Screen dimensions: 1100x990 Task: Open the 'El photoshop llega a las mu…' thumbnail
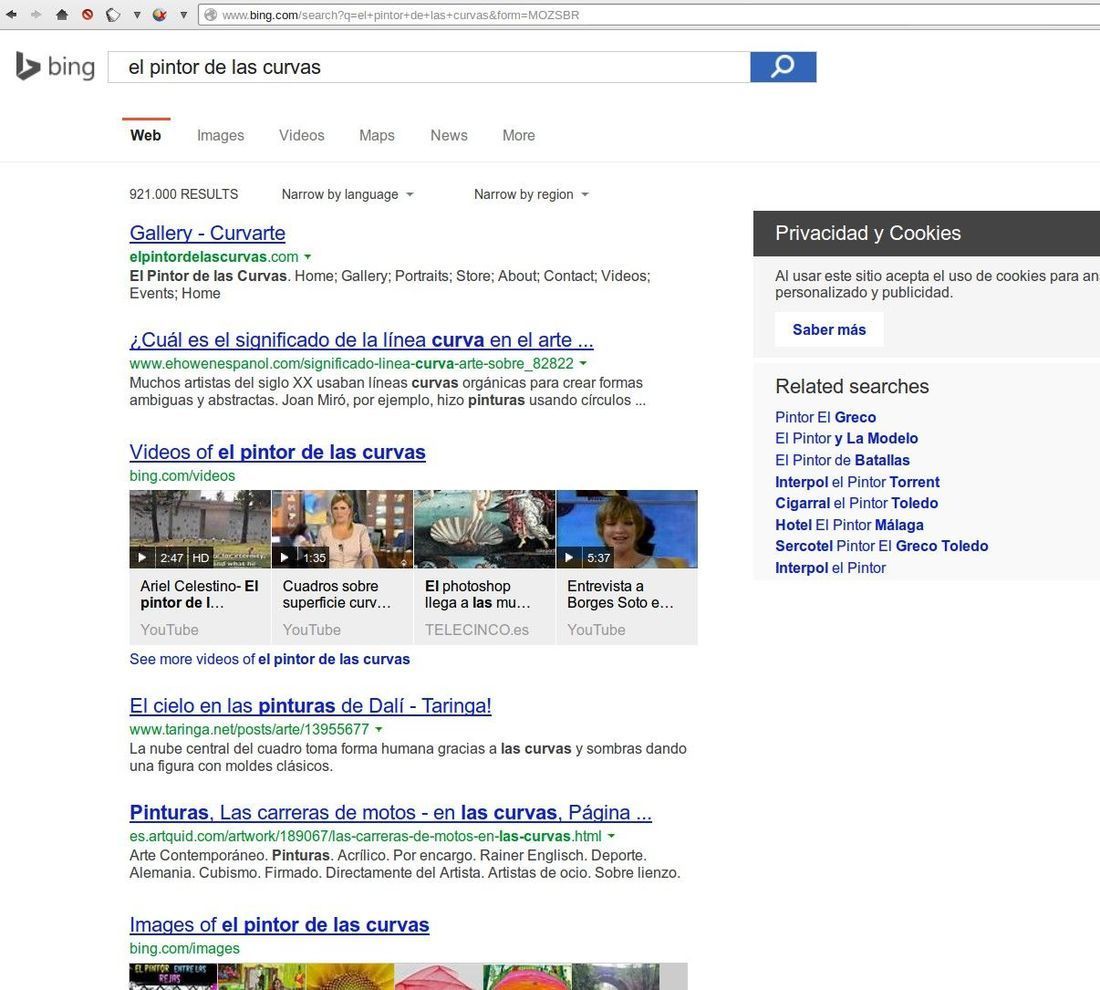pos(485,528)
